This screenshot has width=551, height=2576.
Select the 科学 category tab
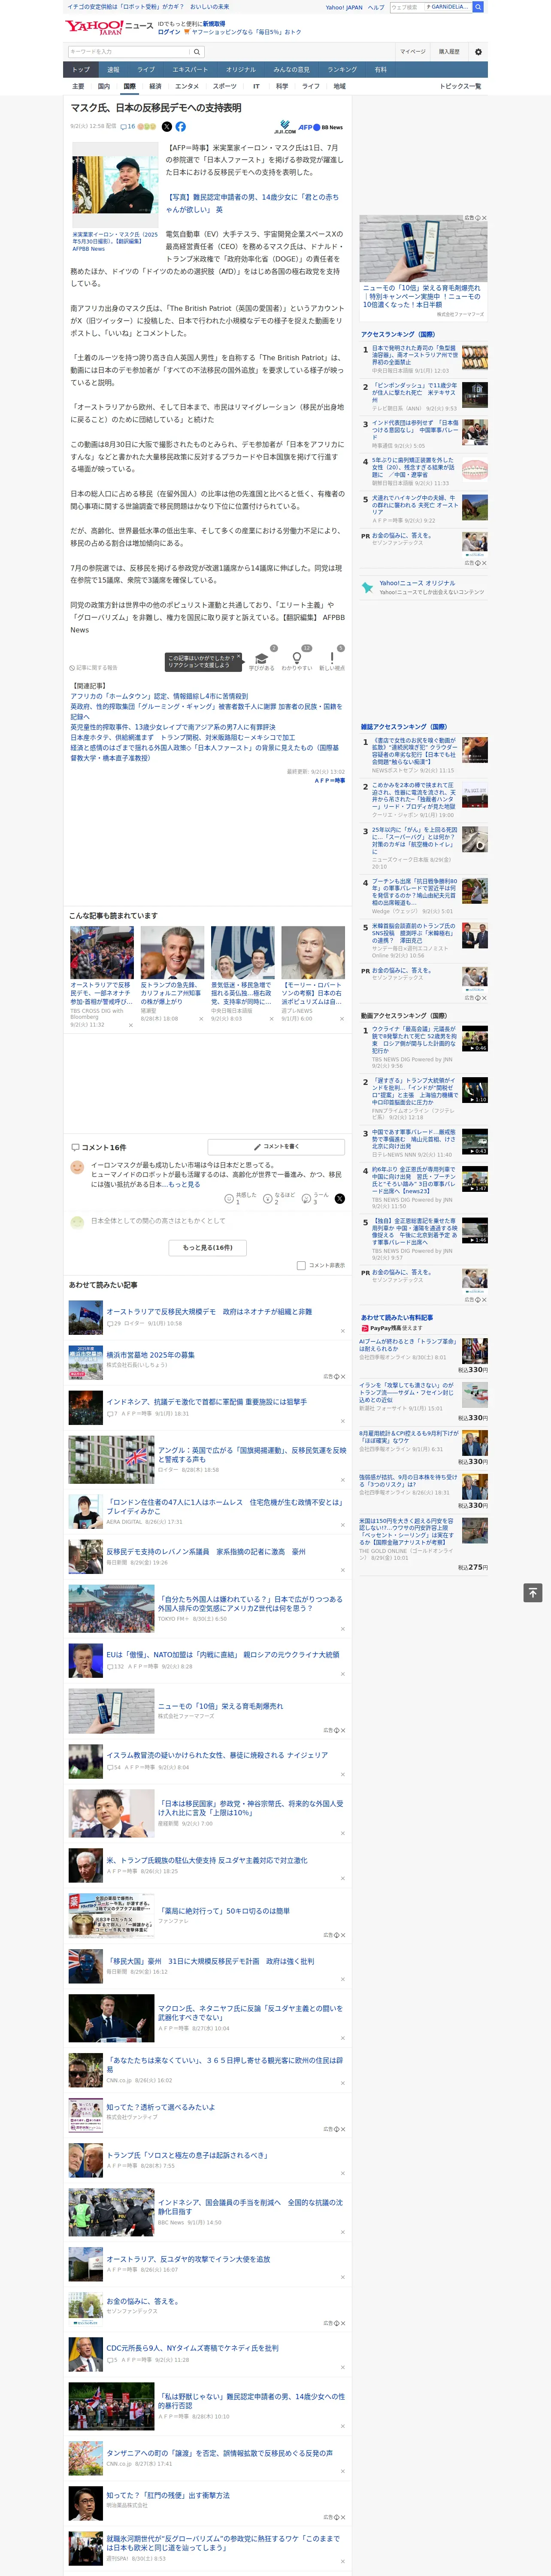tap(282, 86)
